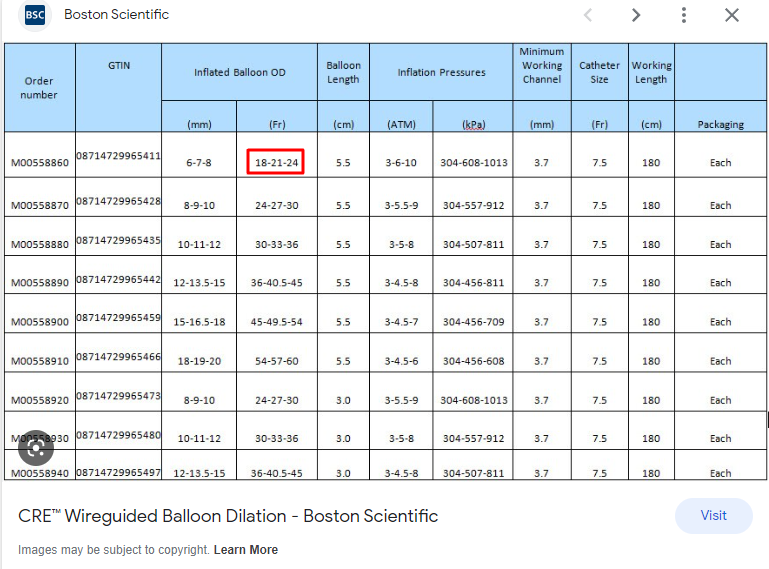
Task: Close the image preview panel
Action: pyautogui.click(x=732, y=15)
